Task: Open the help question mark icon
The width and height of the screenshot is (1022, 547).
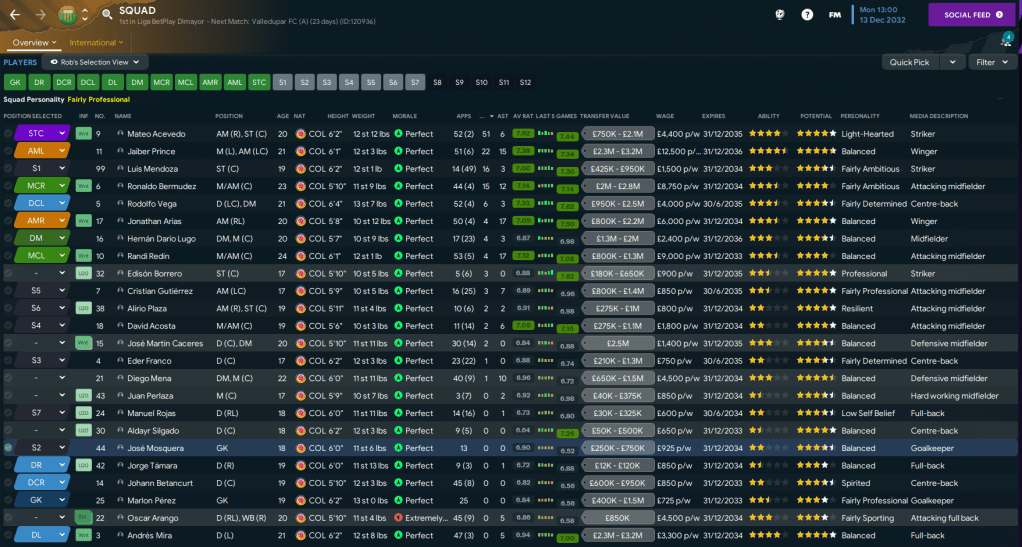Action: click(x=807, y=15)
